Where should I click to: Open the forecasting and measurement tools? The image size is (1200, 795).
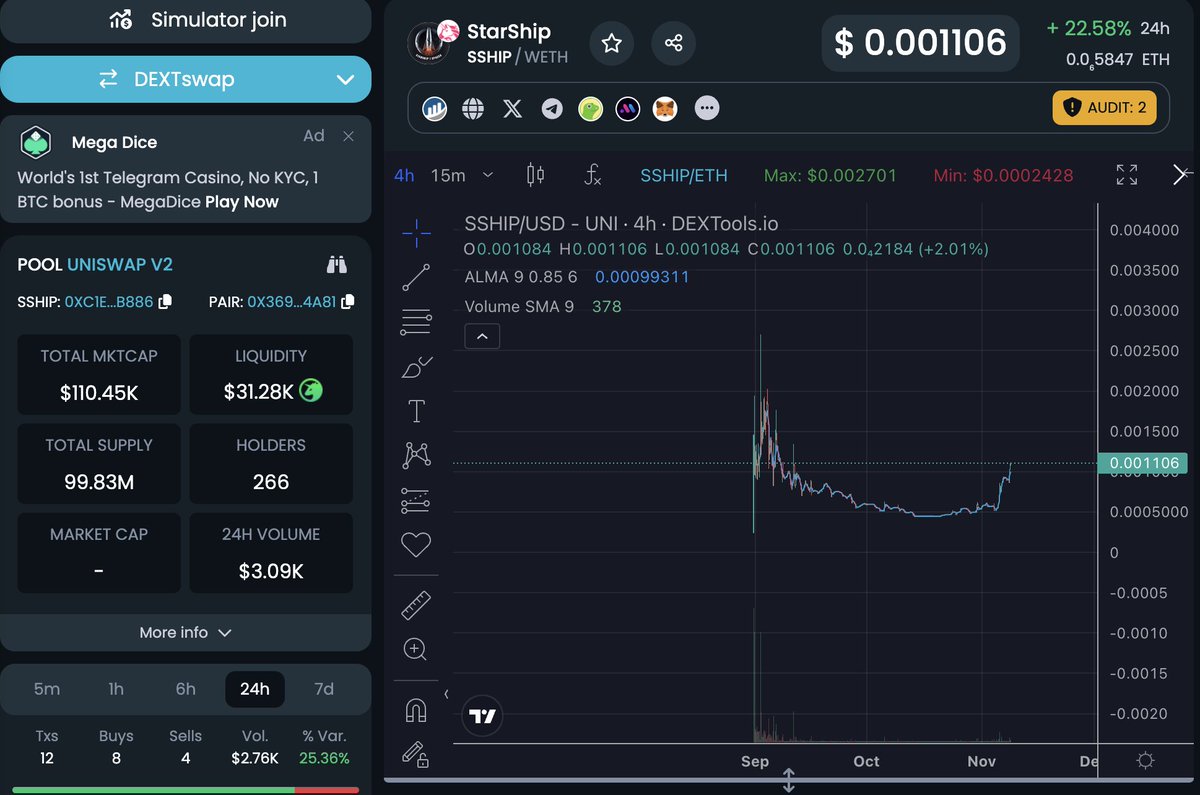click(416, 500)
